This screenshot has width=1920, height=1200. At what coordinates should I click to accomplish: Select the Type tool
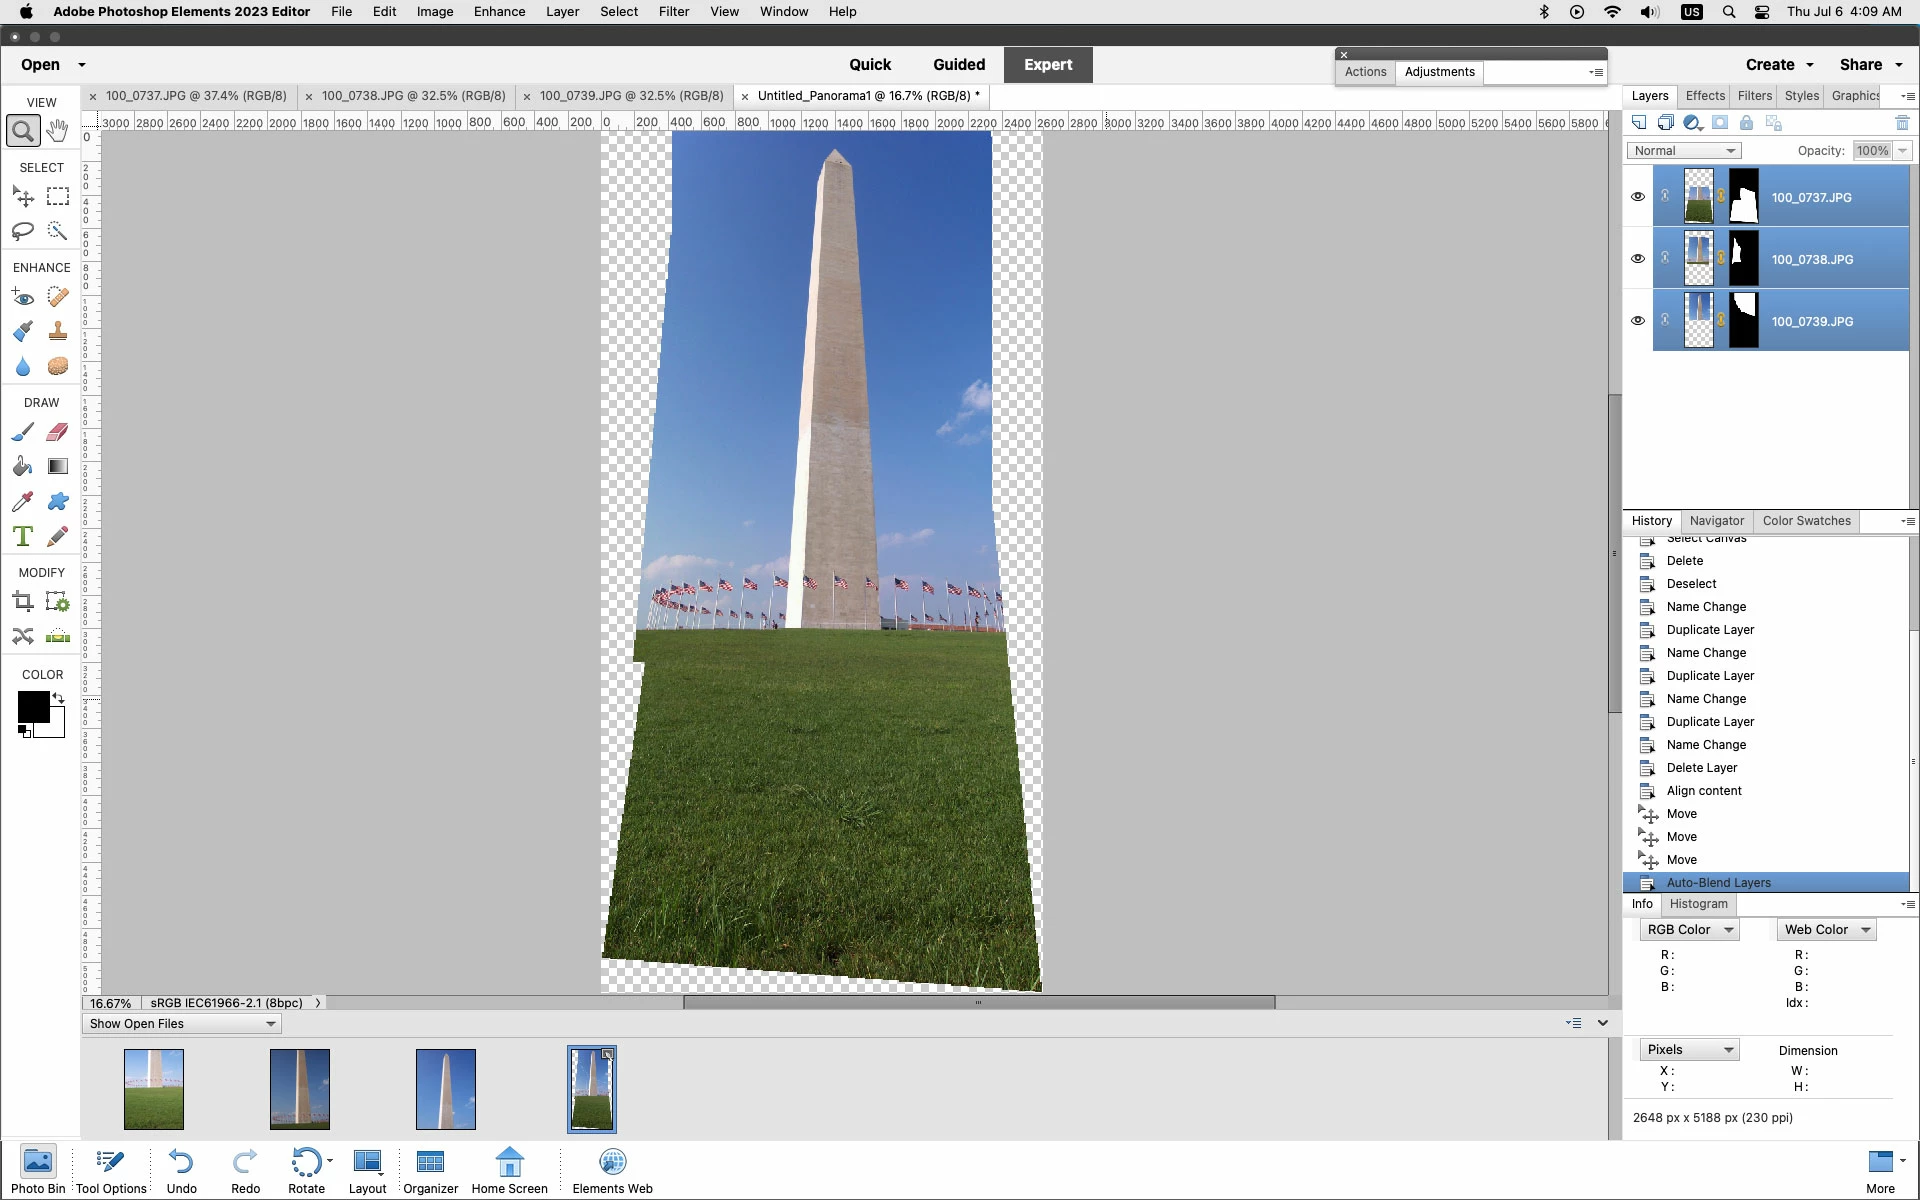tap(23, 536)
